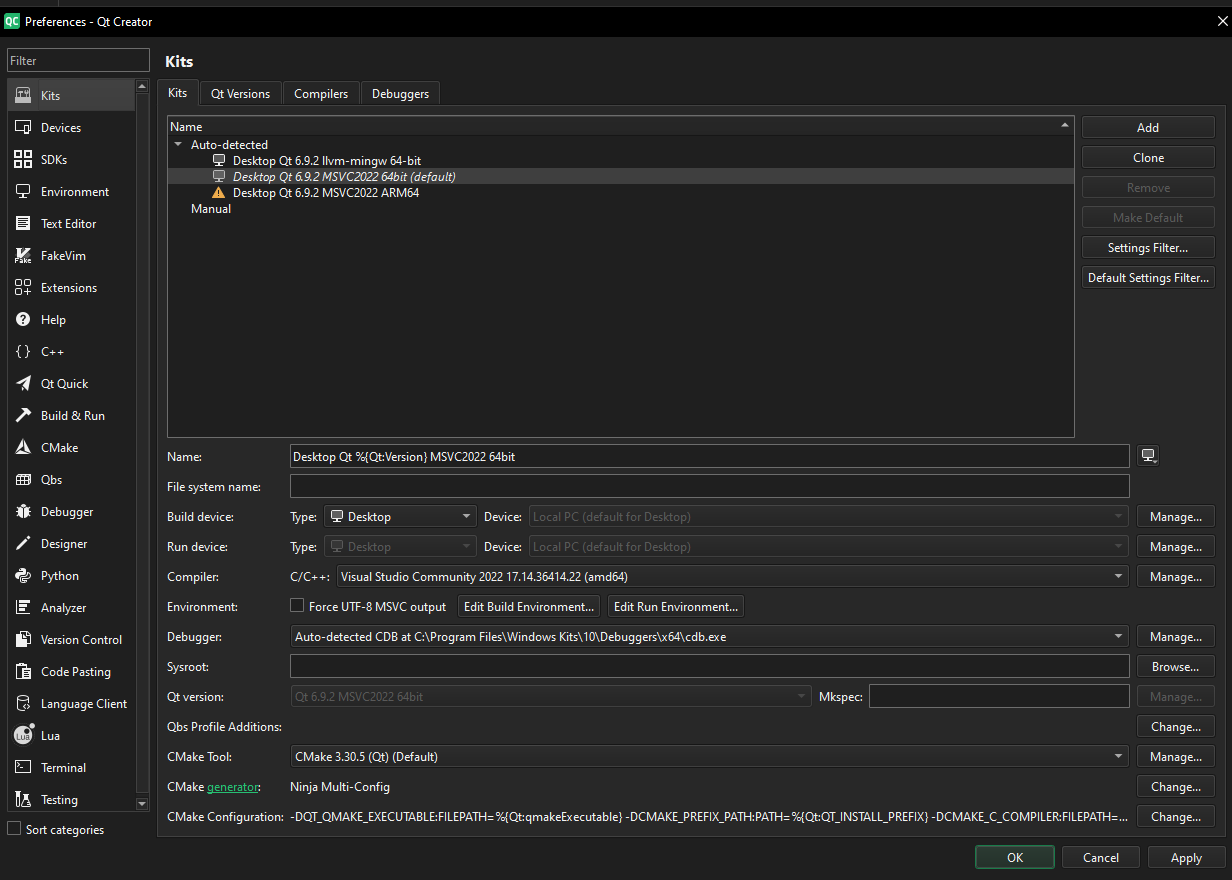Open Settings Filter dialog
The height and width of the screenshot is (880, 1232).
click(x=1148, y=247)
